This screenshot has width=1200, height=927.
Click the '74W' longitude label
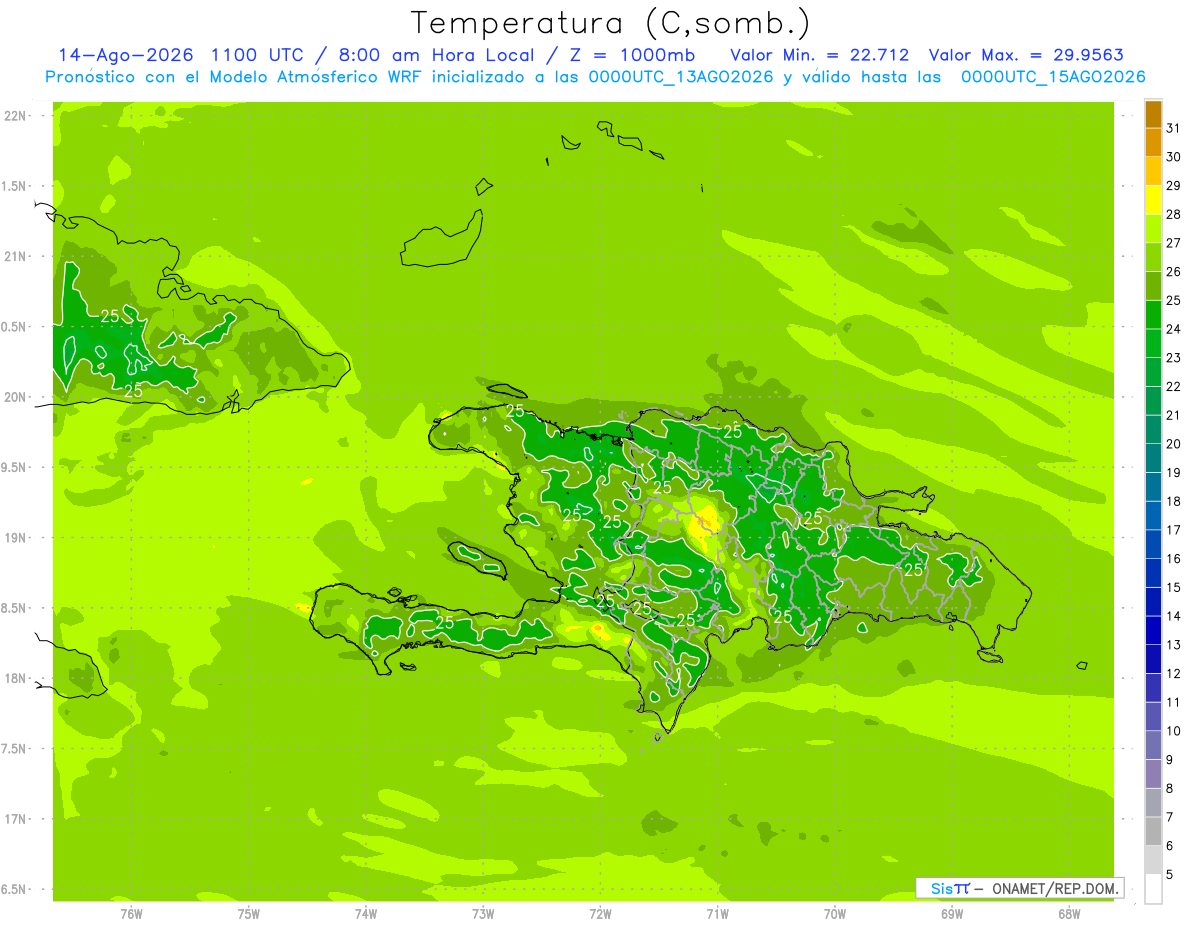click(366, 914)
